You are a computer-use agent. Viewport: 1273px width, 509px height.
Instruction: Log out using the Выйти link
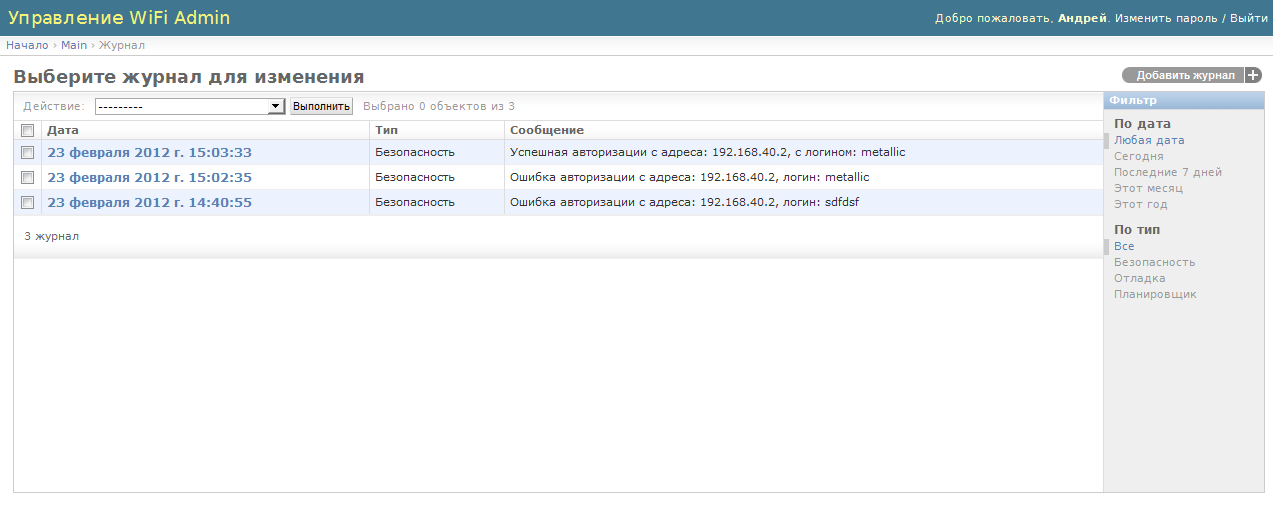click(1249, 18)
